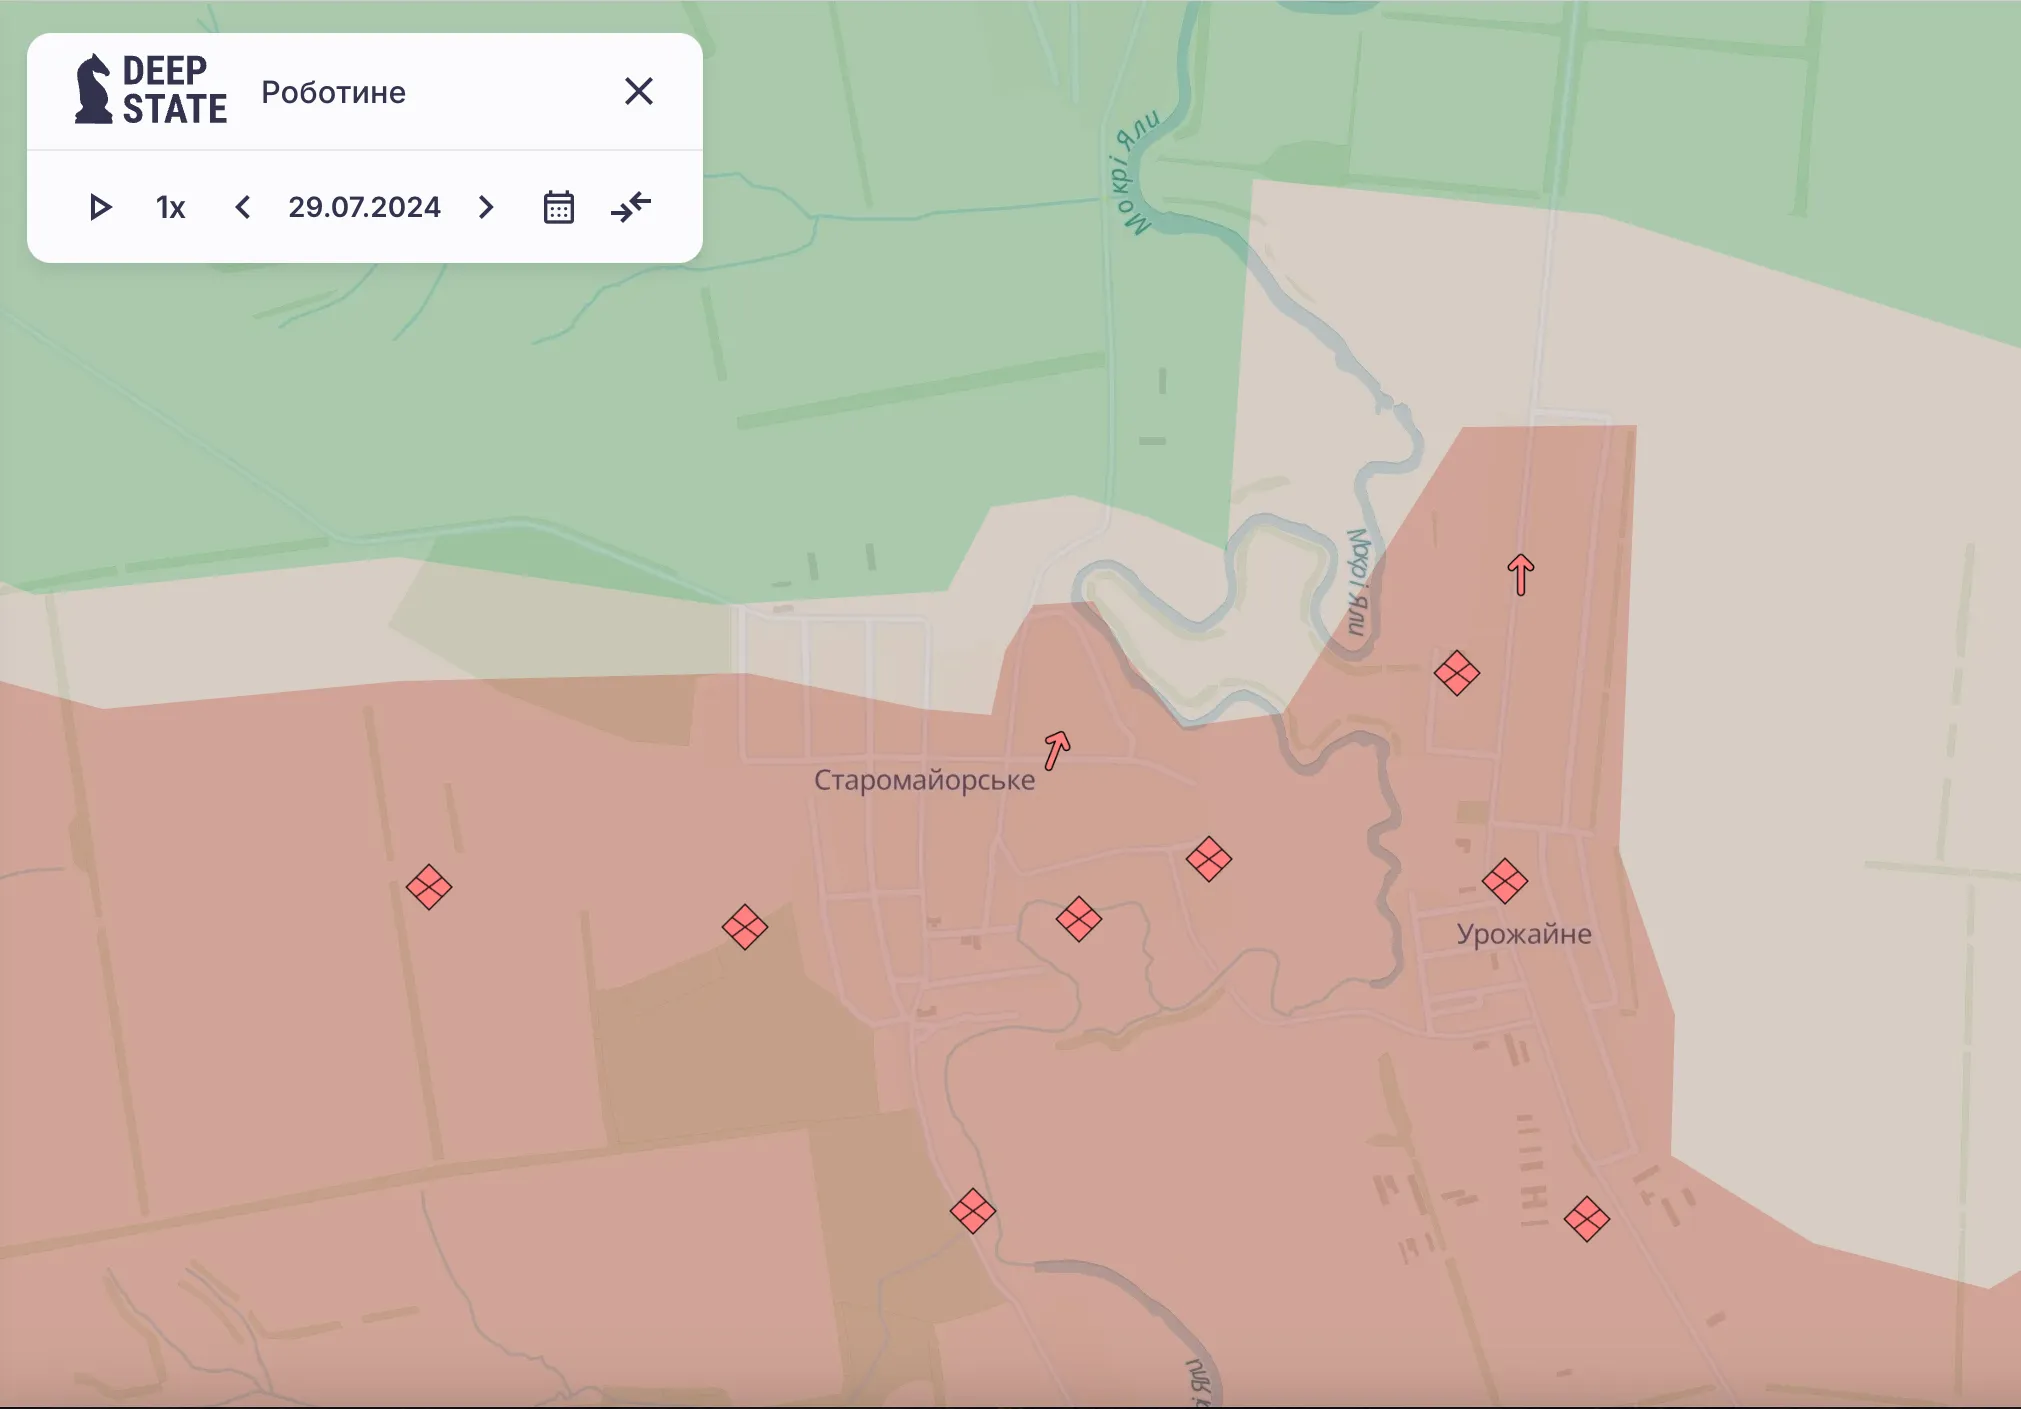Click the Роботине title text

point(333,92)
